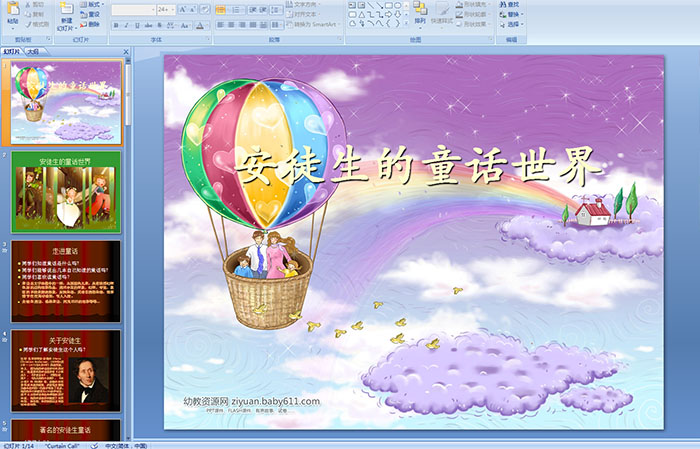The image size is (700, 449).
Task: Click the Copy (复制) command
Action: tap(35, 14)
